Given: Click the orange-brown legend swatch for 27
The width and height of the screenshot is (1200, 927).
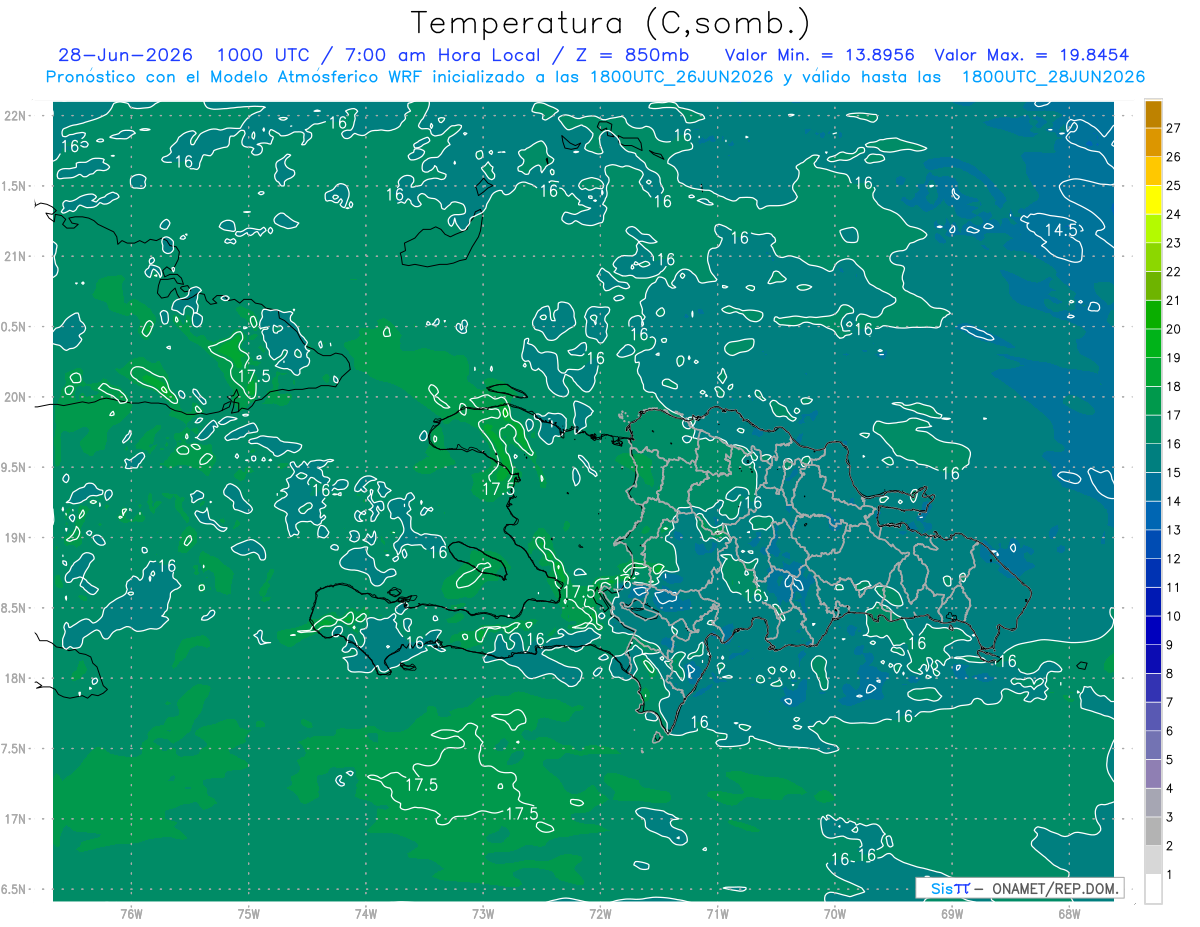Looking at the screenshot, I should [1153, 114].
